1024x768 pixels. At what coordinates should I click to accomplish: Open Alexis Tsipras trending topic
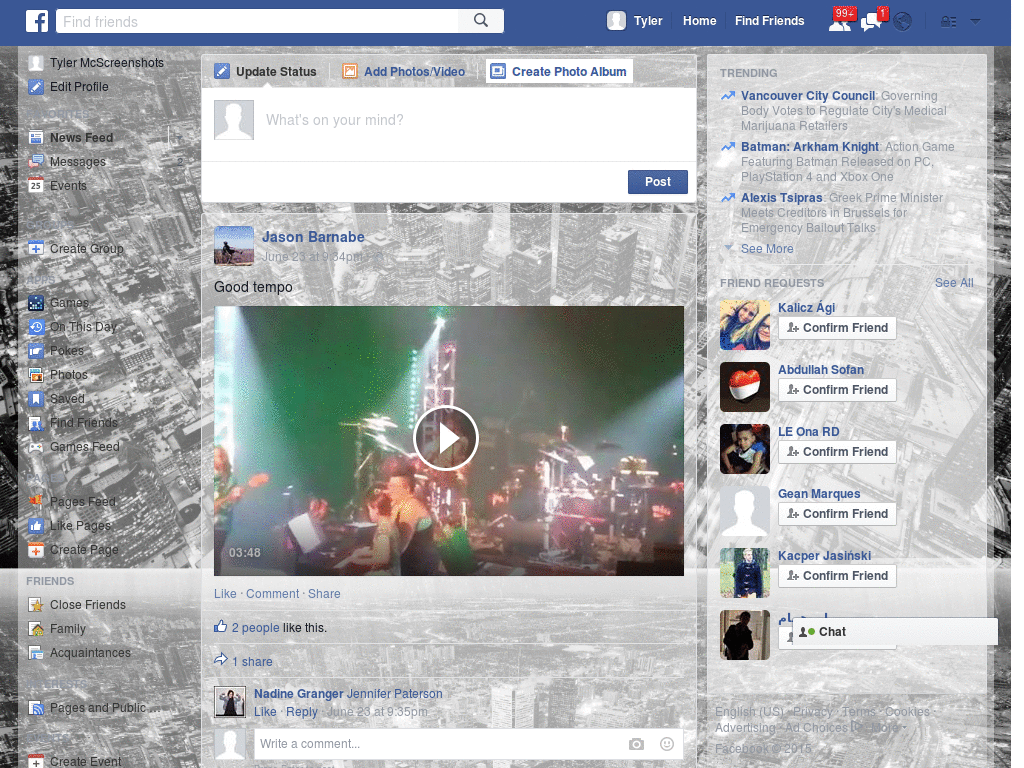[781, 197]
